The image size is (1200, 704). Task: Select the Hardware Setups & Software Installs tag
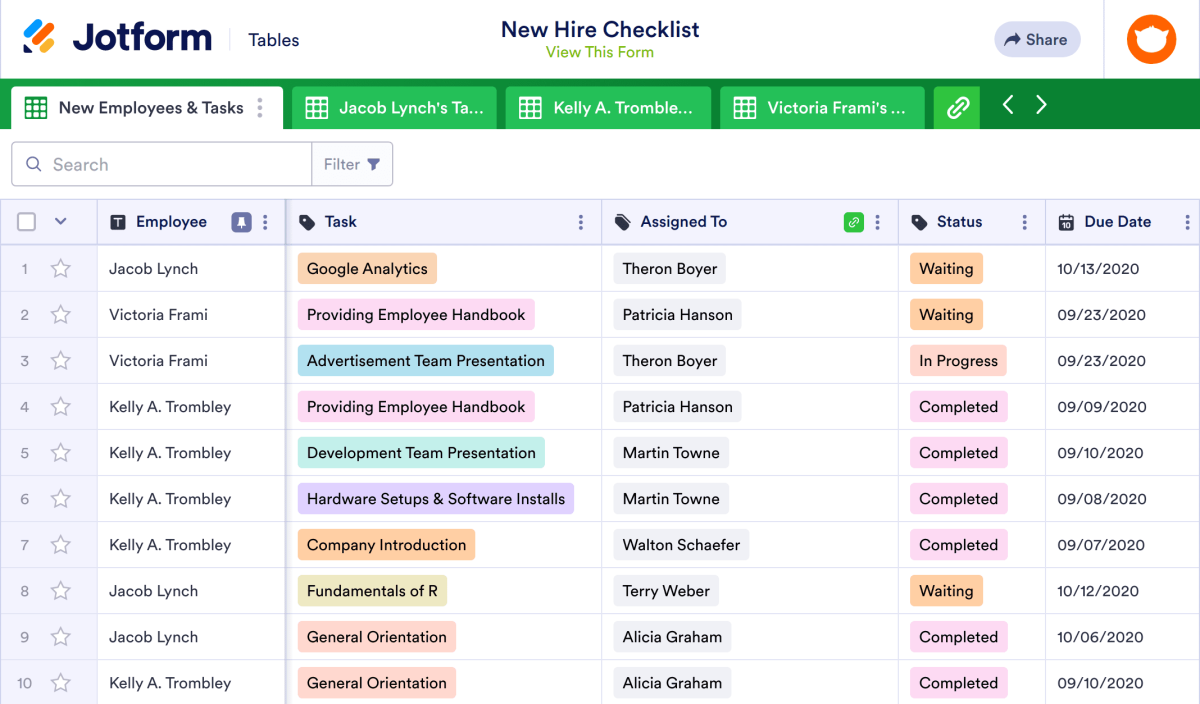436,498
